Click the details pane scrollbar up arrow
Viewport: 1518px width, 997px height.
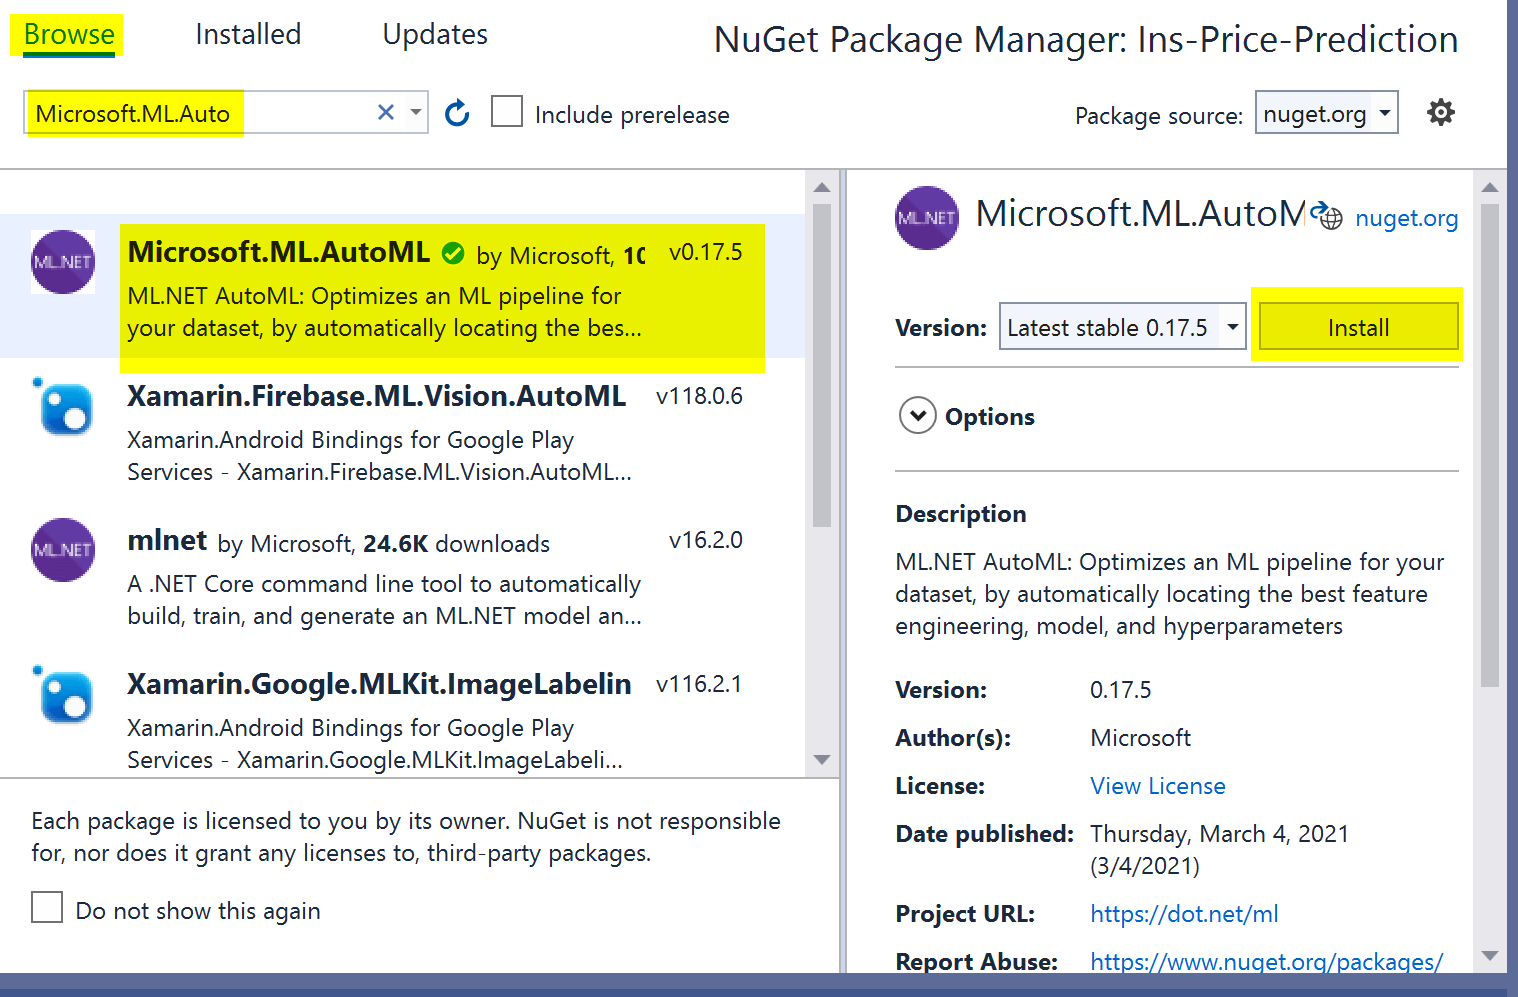point(1490,187)
